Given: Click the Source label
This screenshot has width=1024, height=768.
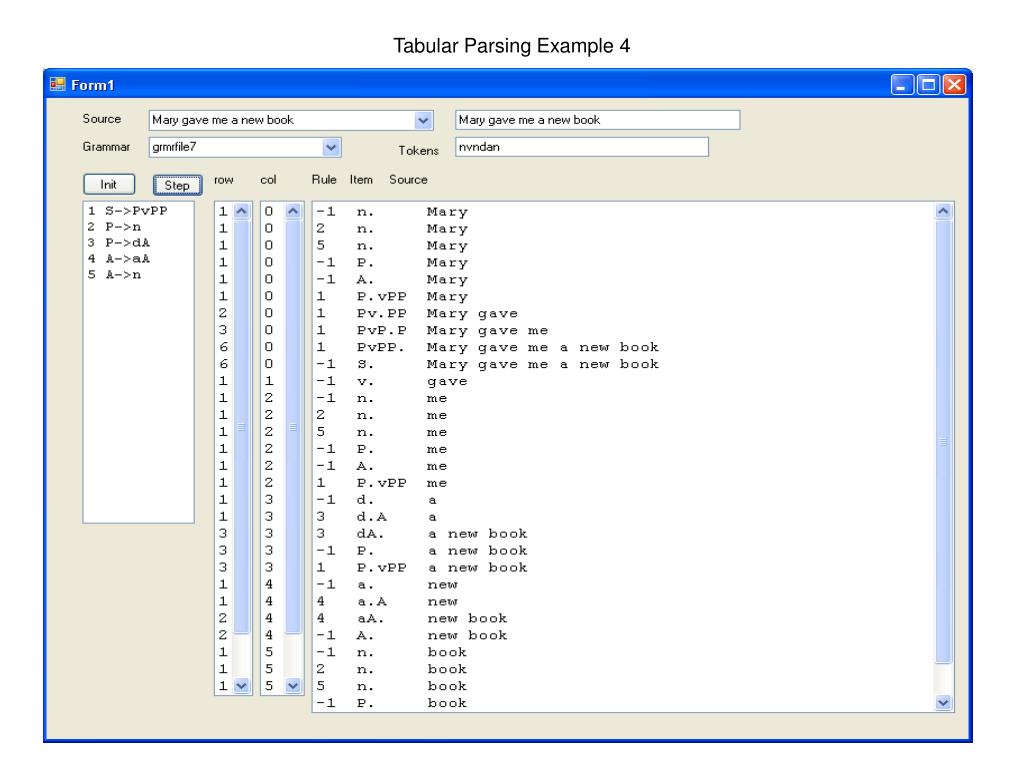Looking at the screenshot, I should tap(102, 119).
